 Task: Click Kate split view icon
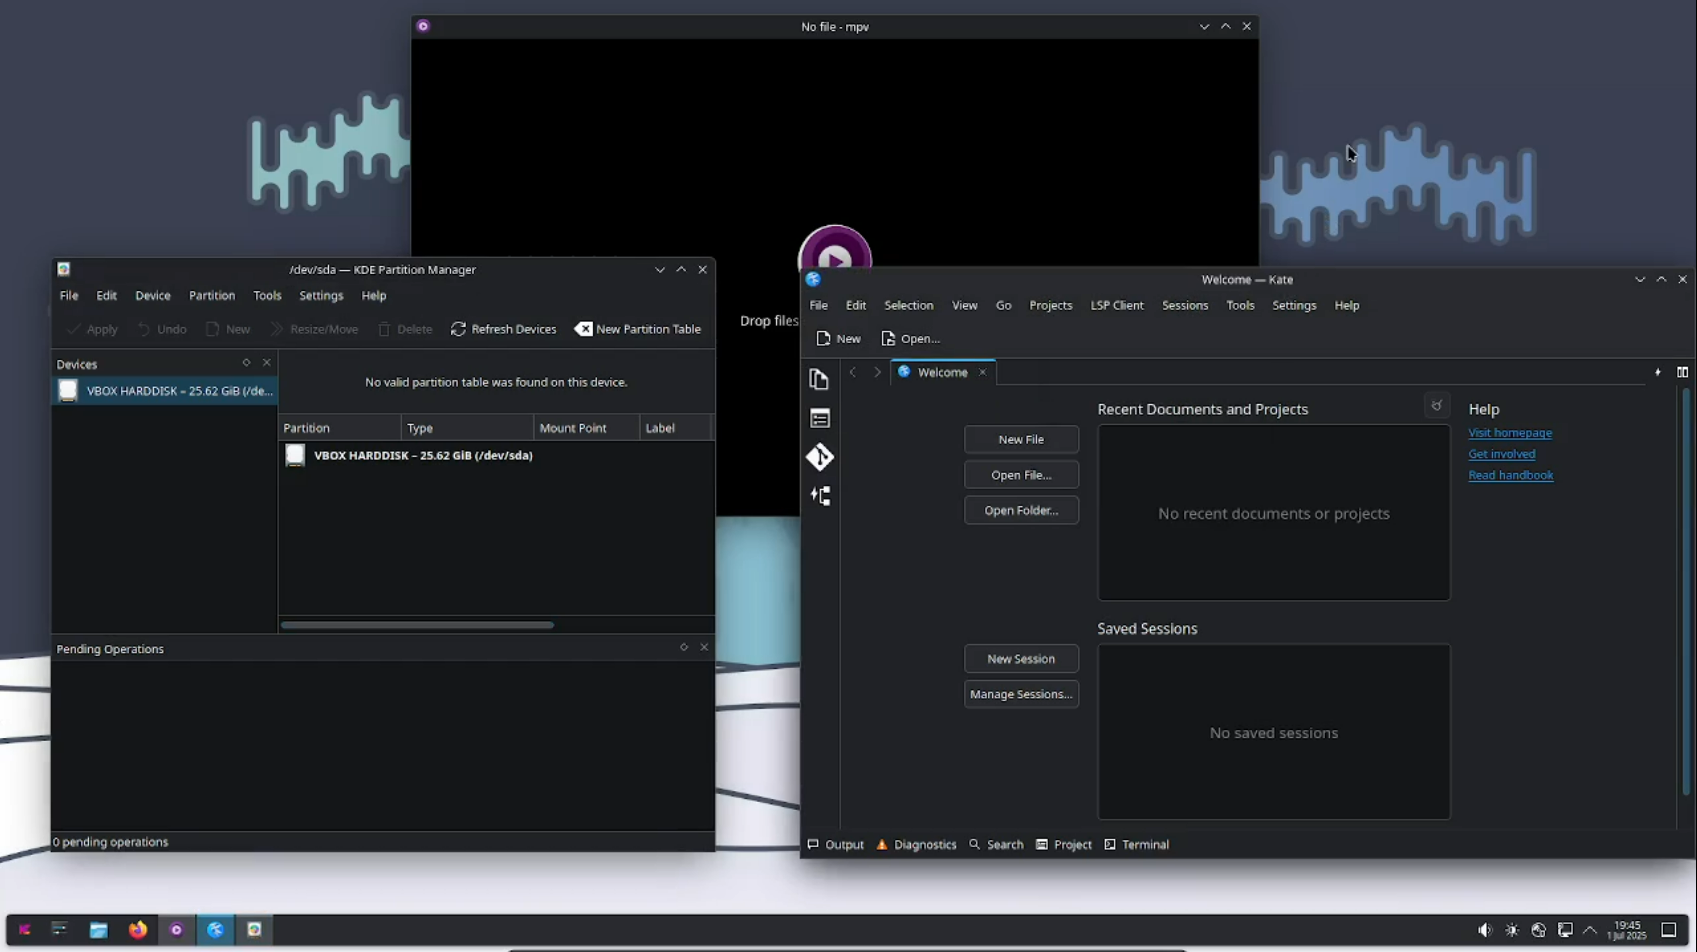1682,372
